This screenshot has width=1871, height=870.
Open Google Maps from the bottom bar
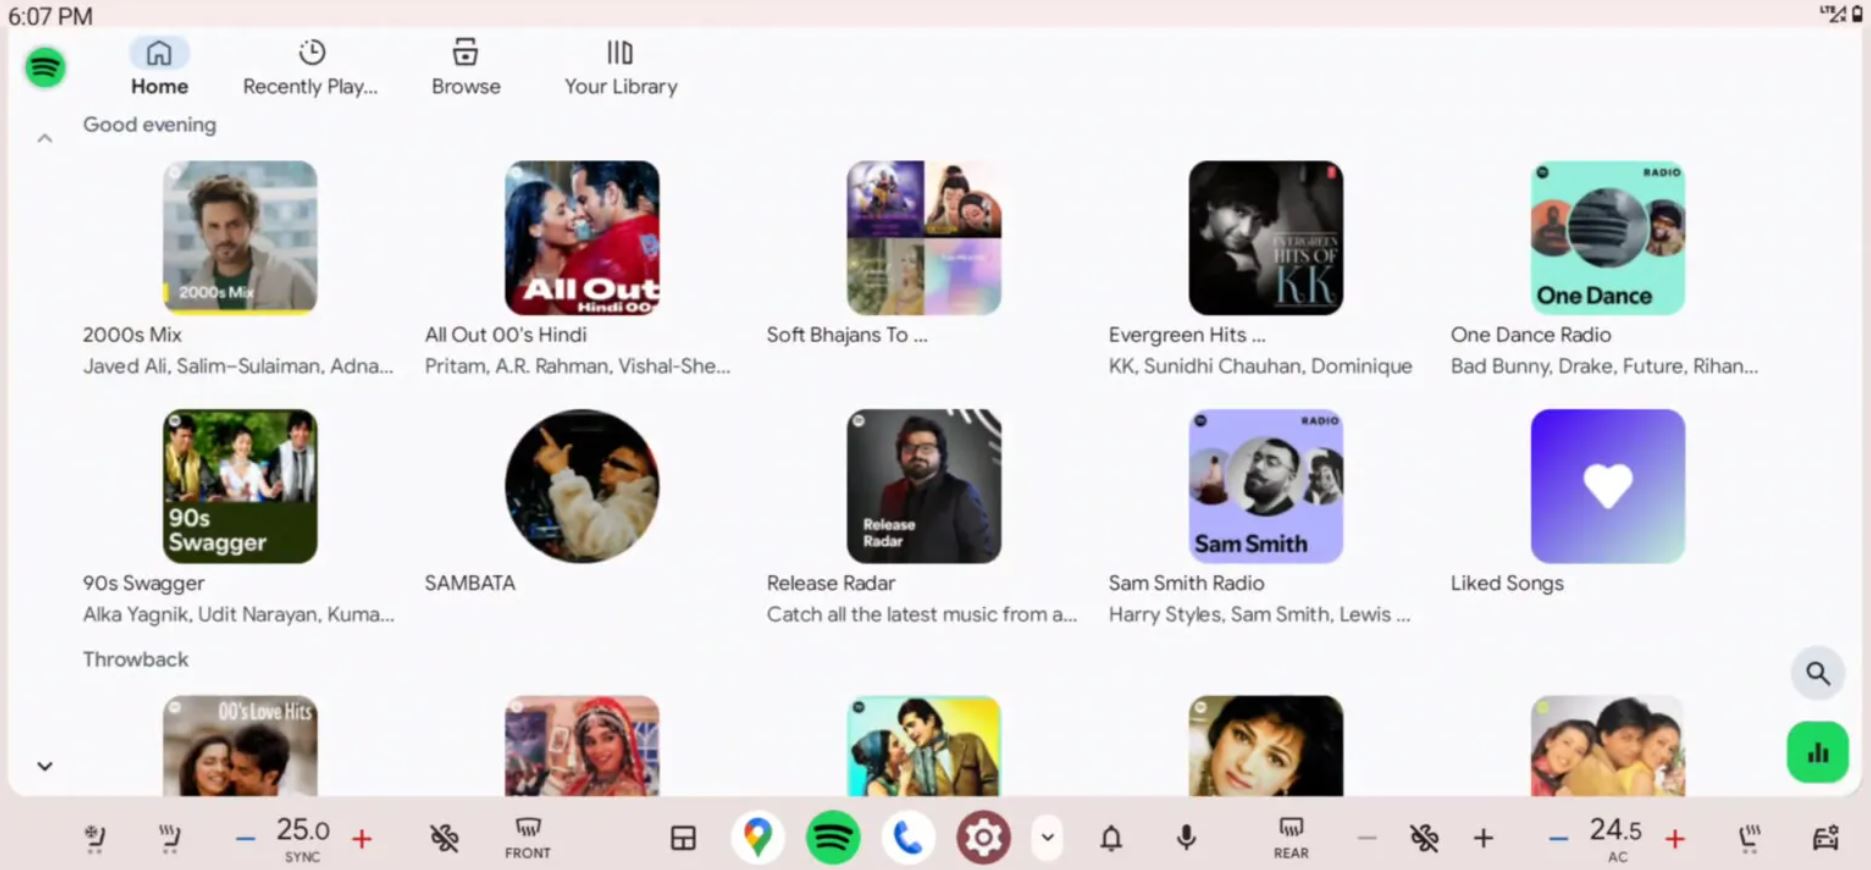pyautogui.click(x=757, y=837)
